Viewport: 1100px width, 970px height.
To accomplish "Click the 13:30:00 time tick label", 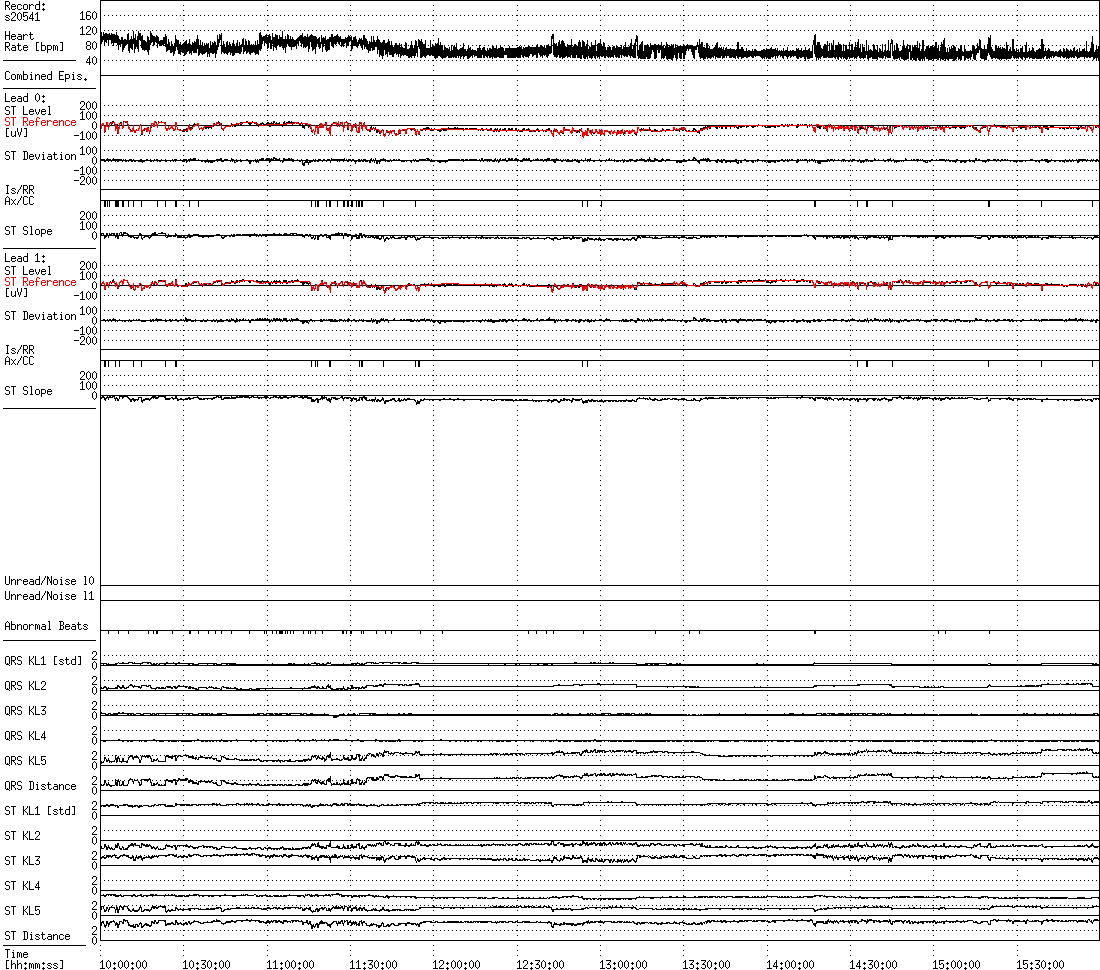I will coord(707,964).
